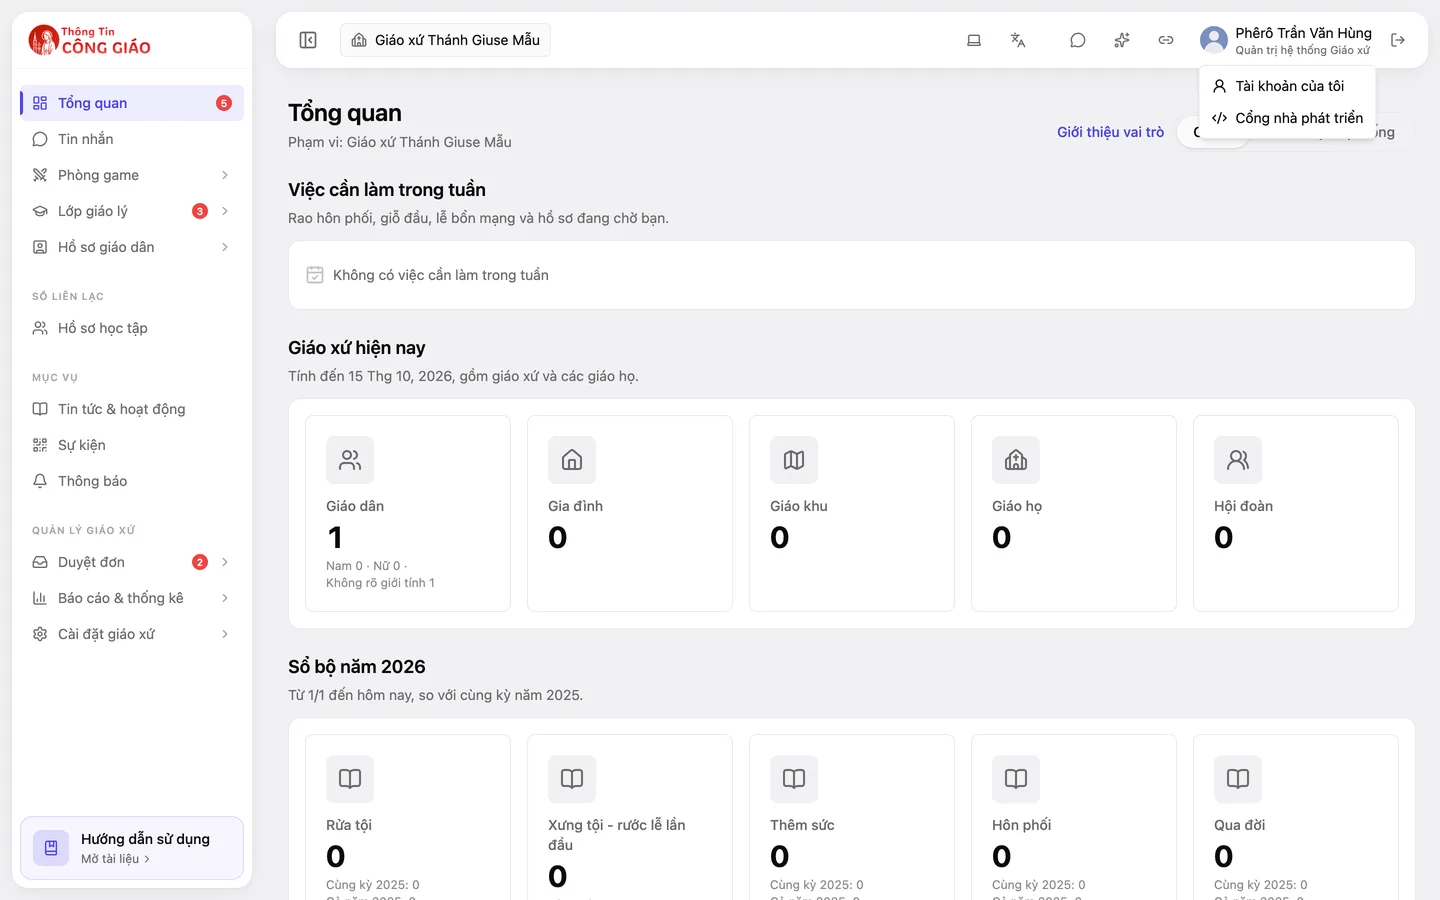
Task: Expand the Phòng game submenu chevron
Action: [x=225, y=175]
